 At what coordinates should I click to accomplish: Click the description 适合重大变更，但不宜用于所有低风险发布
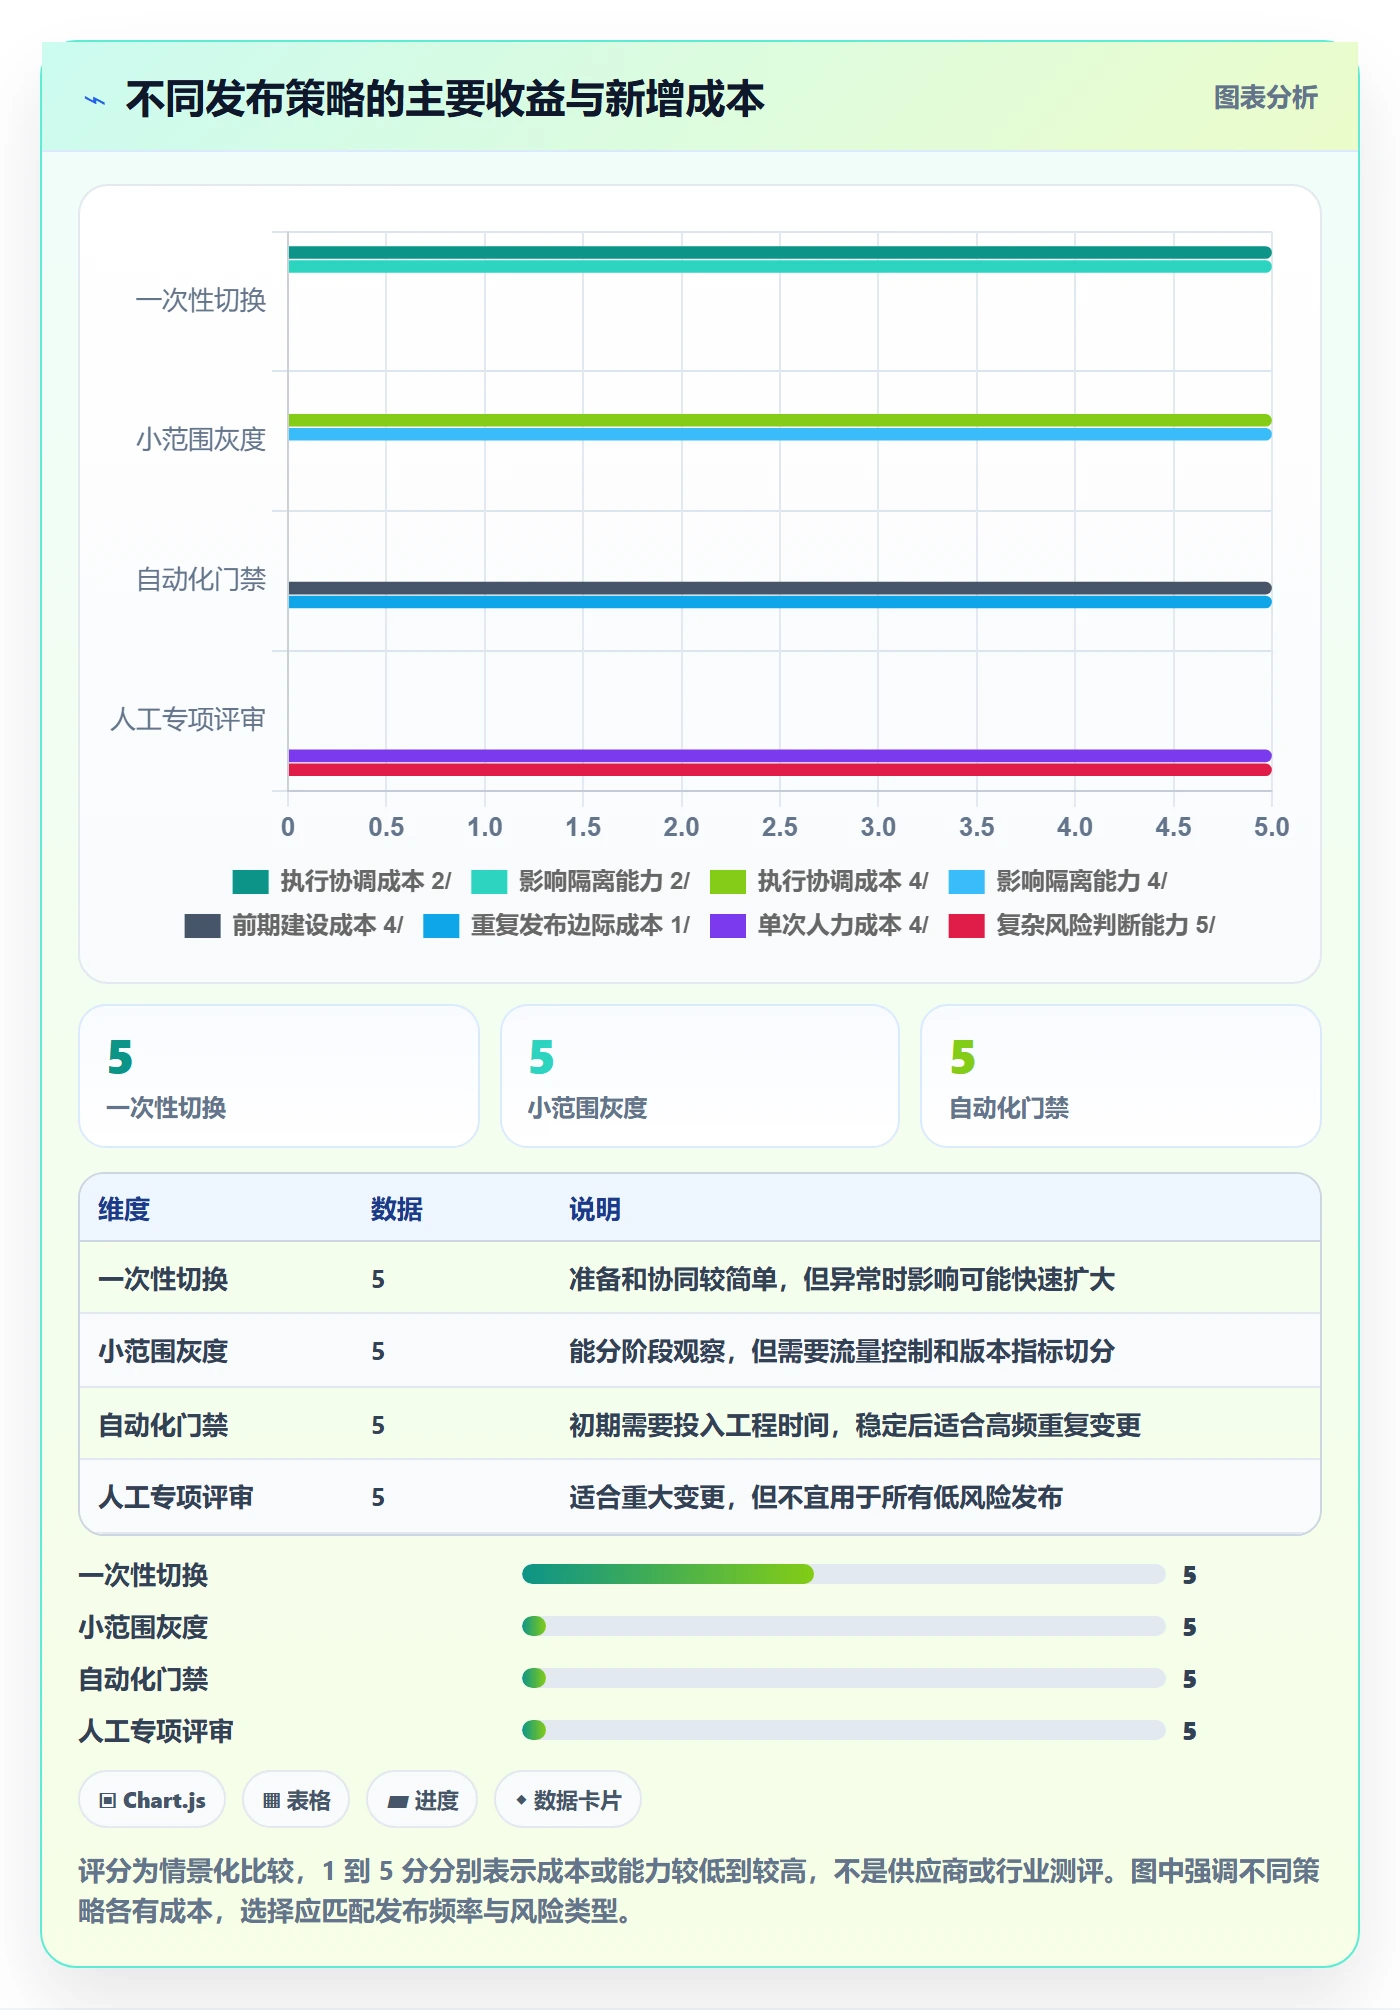pyautogui.click(x=816, y=1497)
